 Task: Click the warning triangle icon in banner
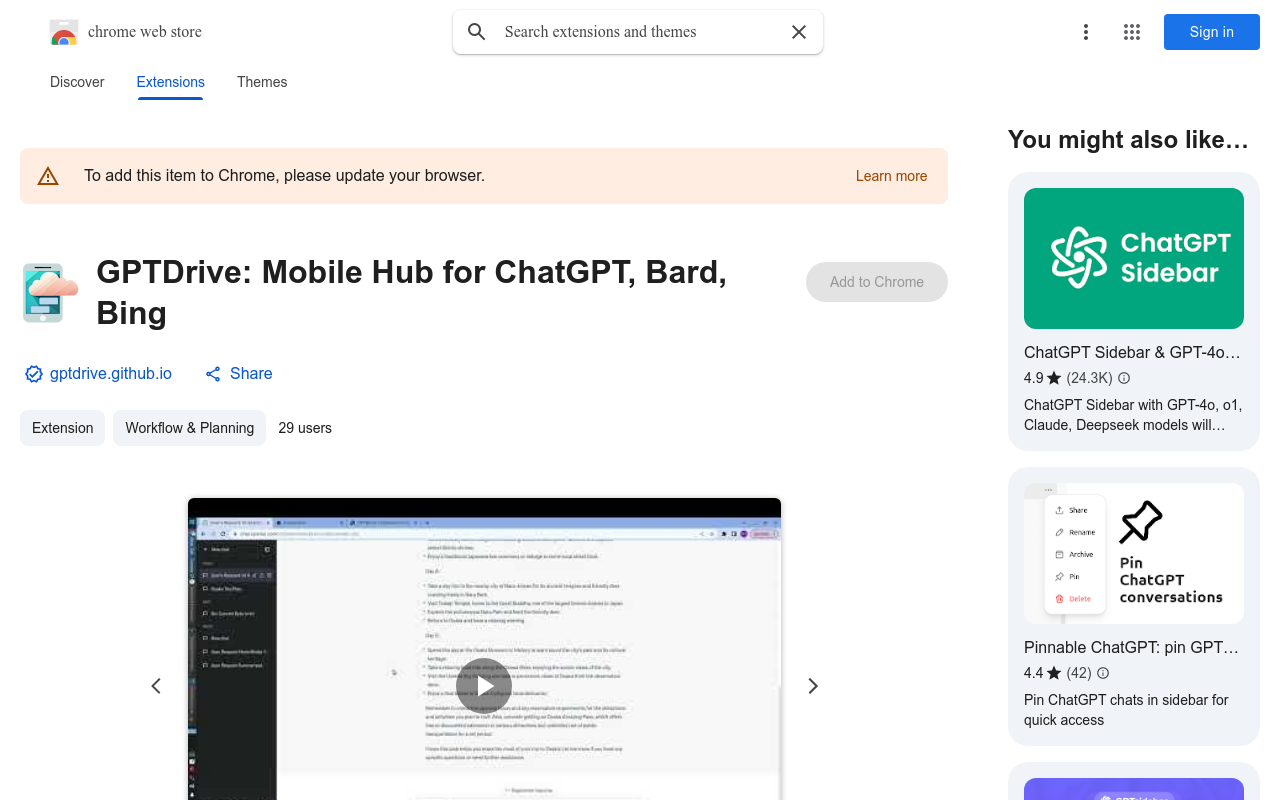click(48, 176)
